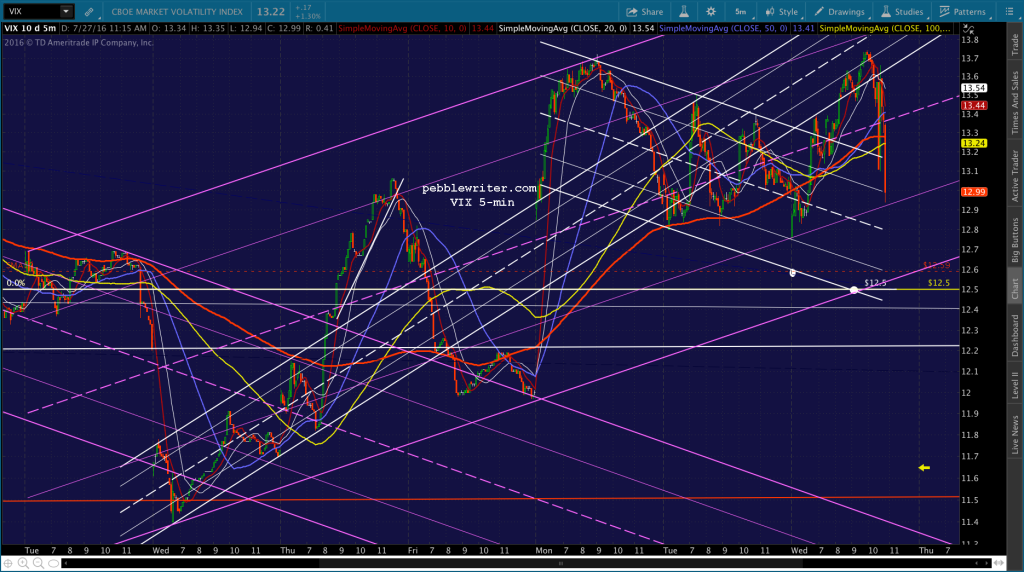Click the 13.22 last price readout
This screenshot has height=572, width=1024.
click(x=270, y=12)
